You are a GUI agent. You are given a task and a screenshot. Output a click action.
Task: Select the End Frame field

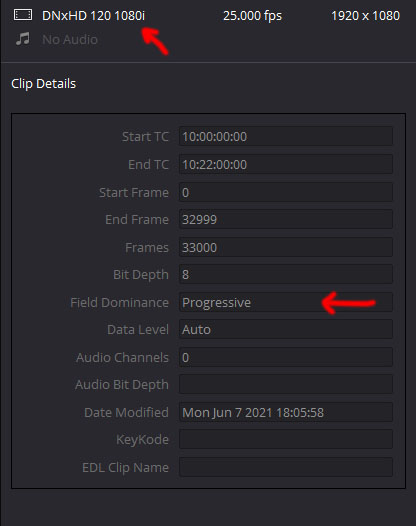pyautogui.click(x=286, y=219)
